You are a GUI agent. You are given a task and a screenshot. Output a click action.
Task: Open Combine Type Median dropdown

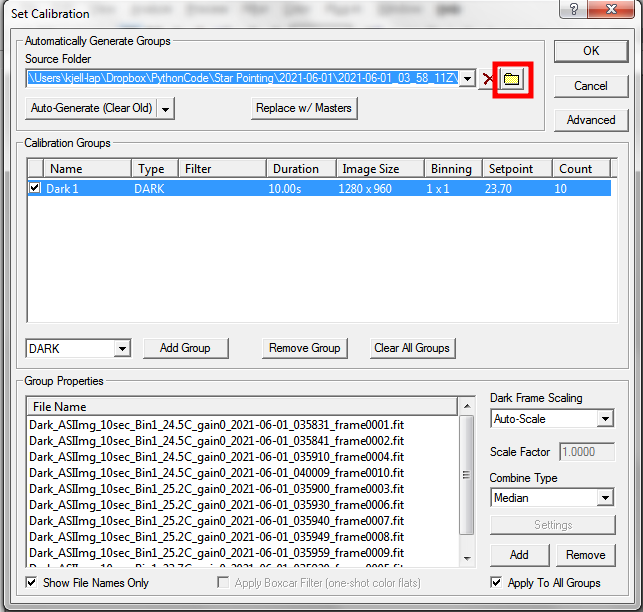point(605,498)
